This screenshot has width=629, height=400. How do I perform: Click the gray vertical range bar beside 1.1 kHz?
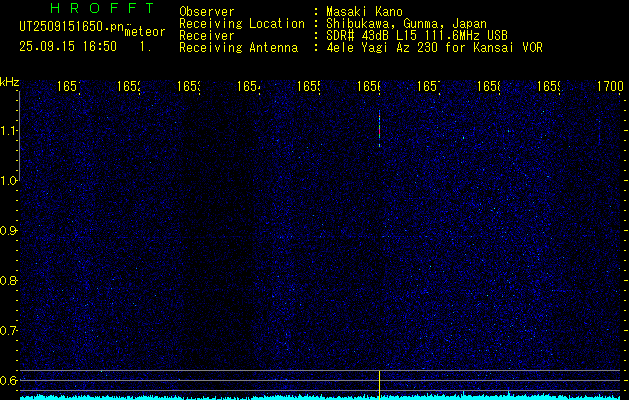19,136
